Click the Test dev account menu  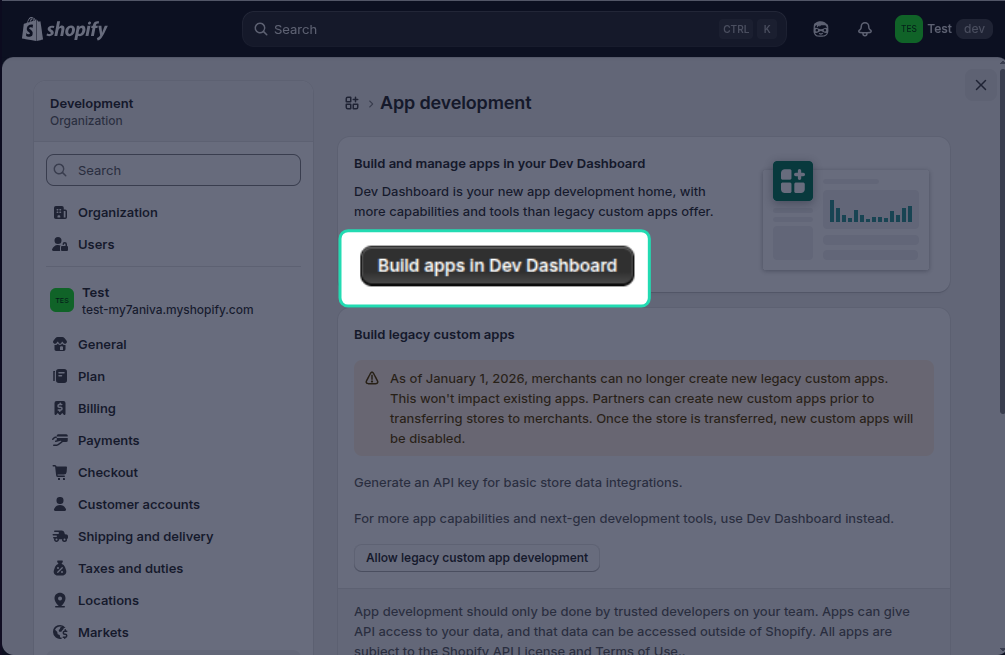coord(944,29)
